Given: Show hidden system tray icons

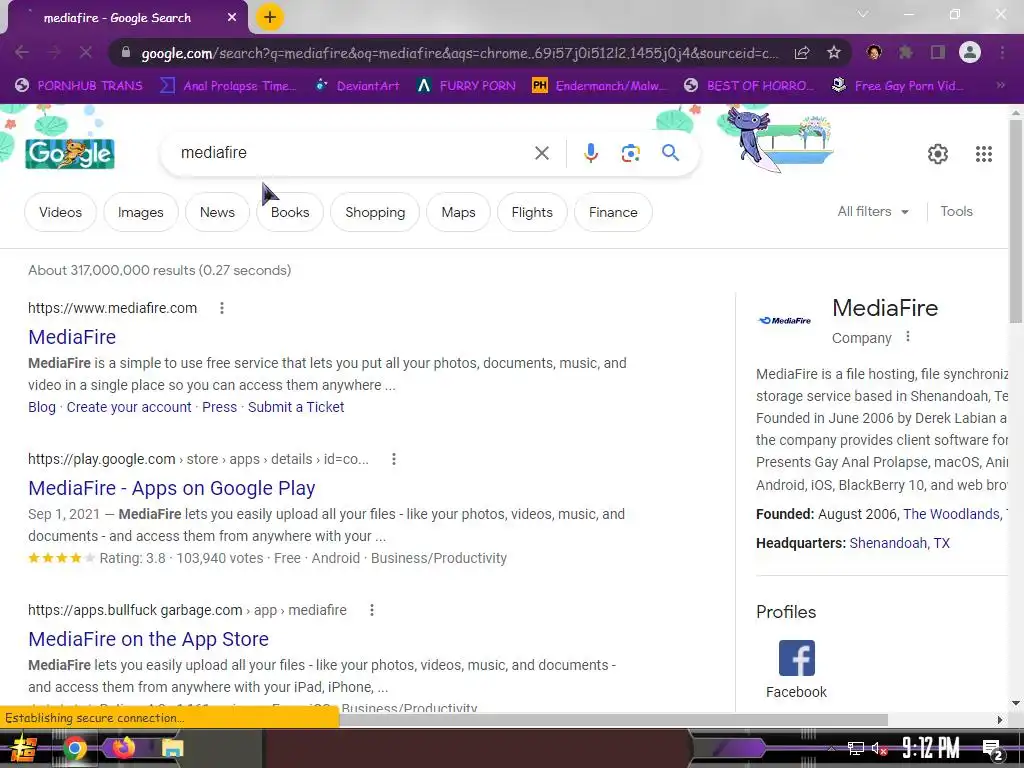Looking at the screenshot, I should click(x=831, y=748).
